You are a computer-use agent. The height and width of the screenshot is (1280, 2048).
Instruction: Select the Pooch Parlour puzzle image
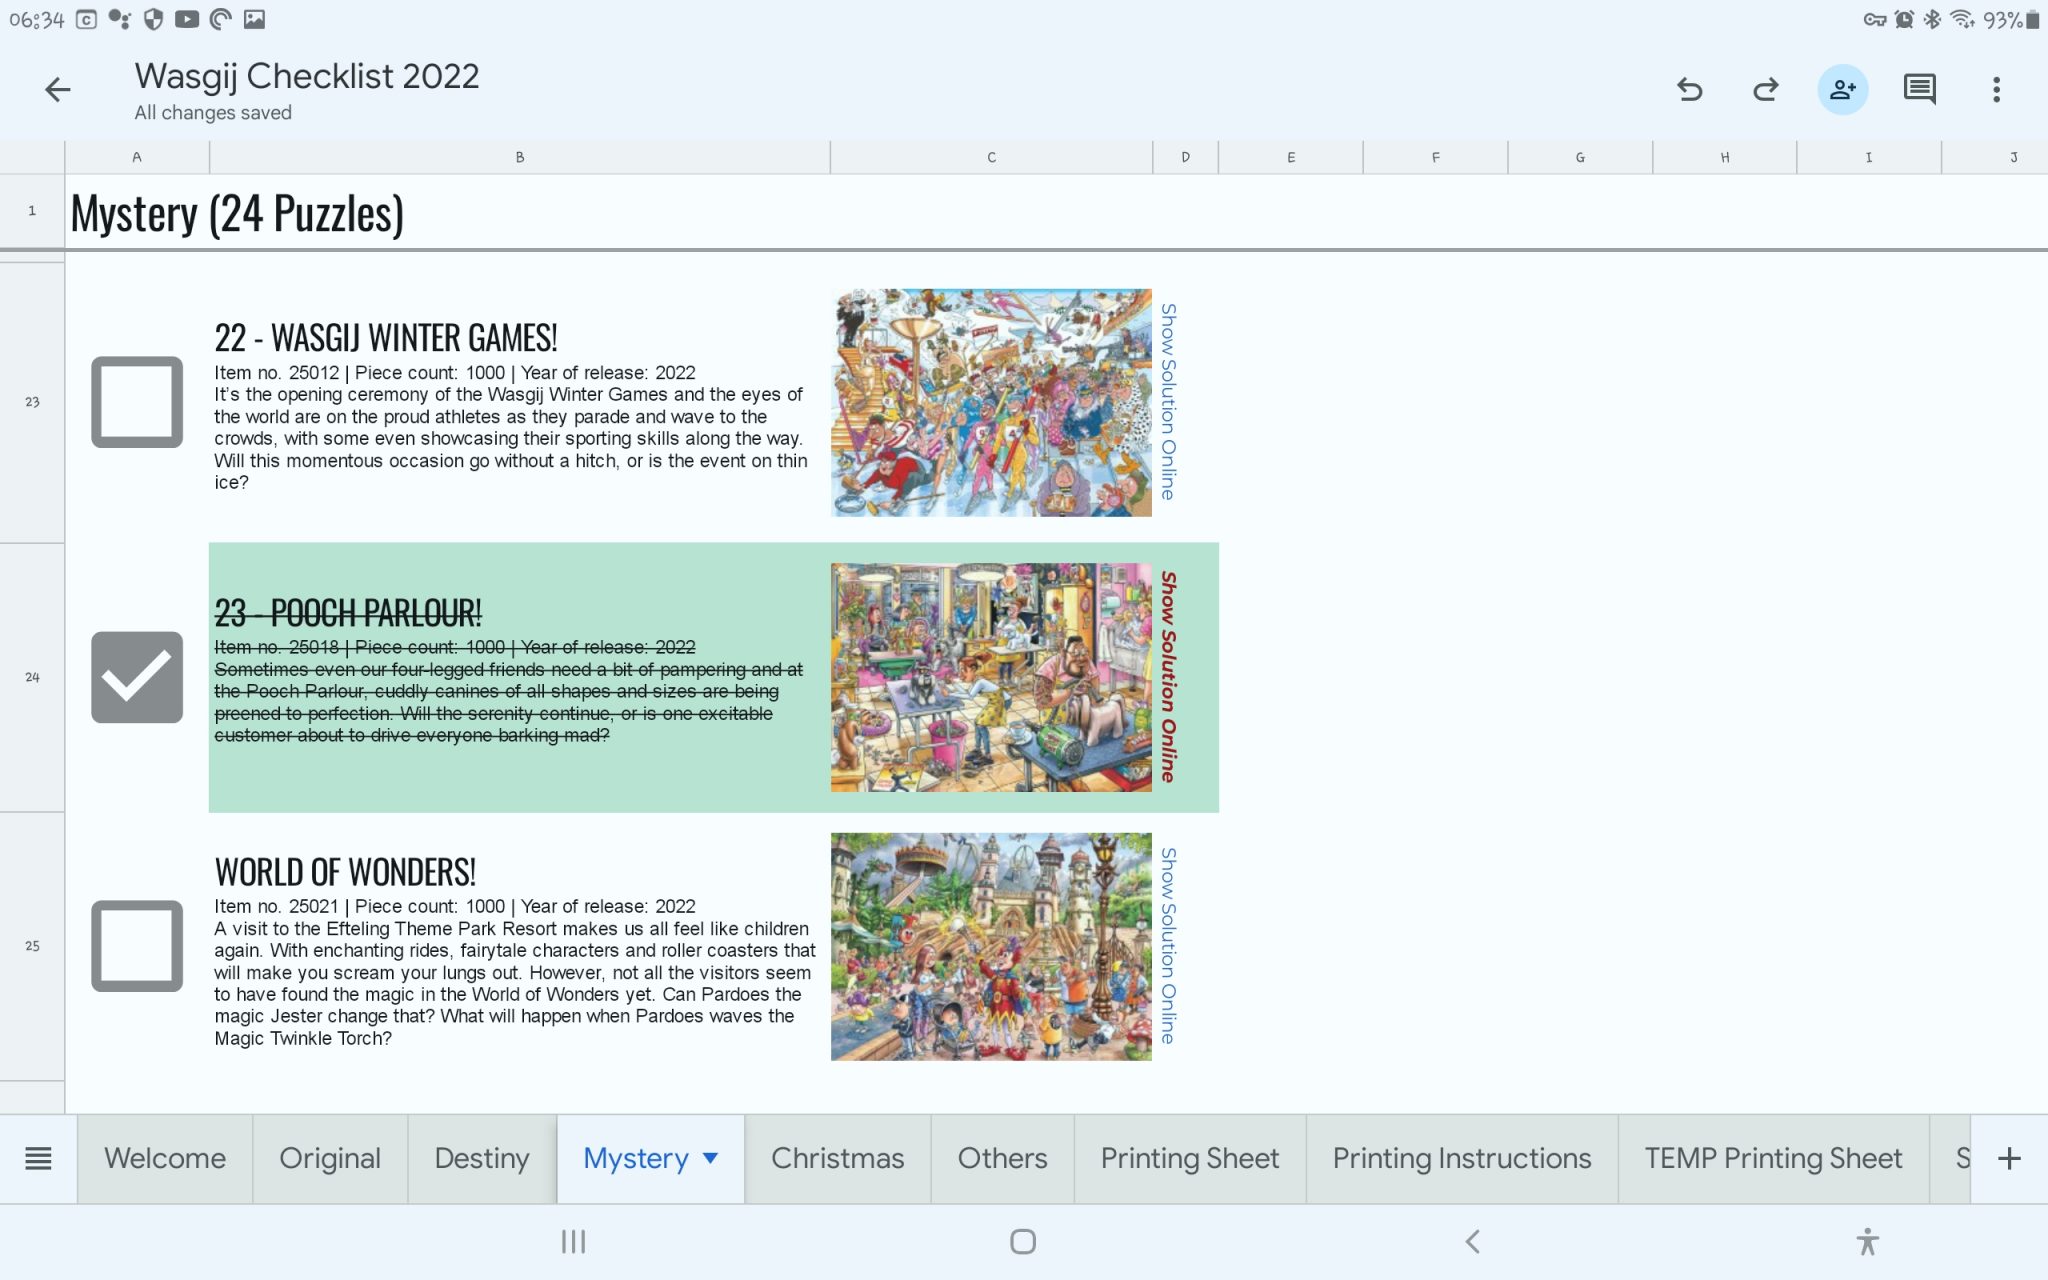coord(991,677)
